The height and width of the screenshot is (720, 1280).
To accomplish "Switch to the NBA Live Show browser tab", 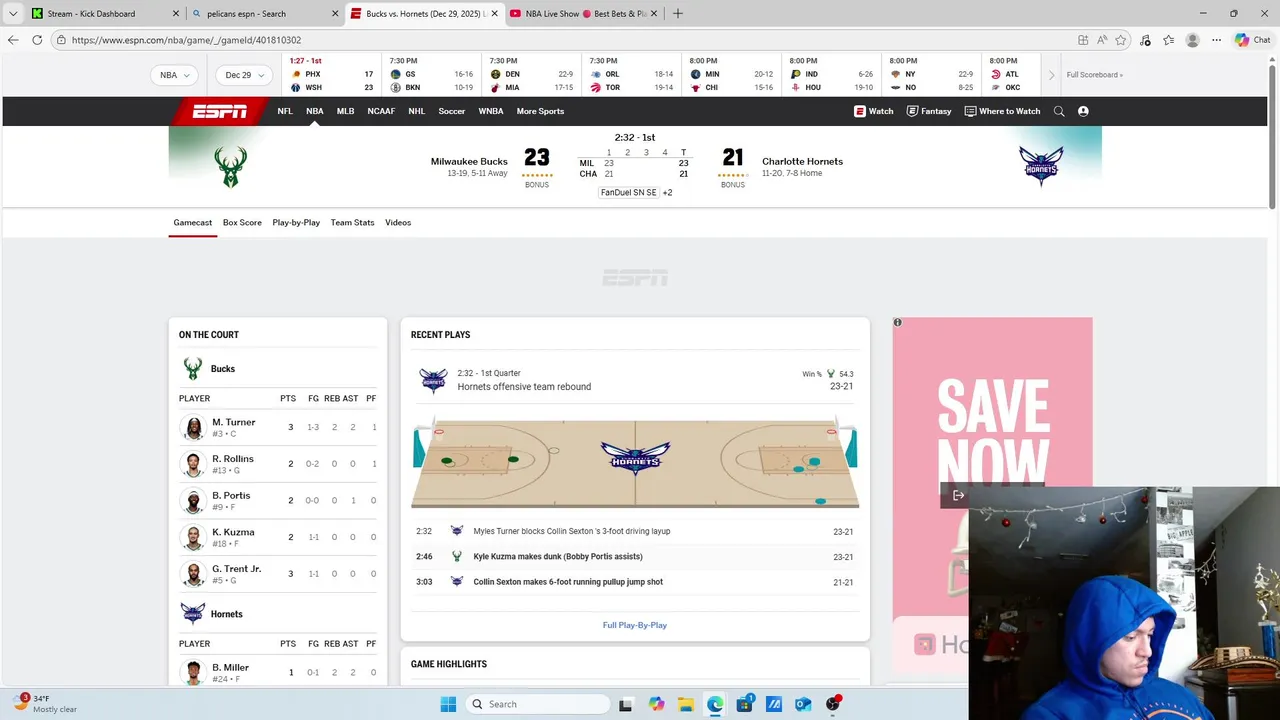I will click(x=582, y=13).
